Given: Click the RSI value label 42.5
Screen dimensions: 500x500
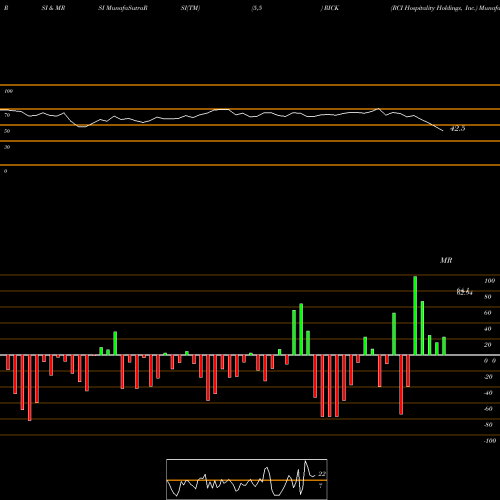Looking at the screenshot, I should pos(457,128).
